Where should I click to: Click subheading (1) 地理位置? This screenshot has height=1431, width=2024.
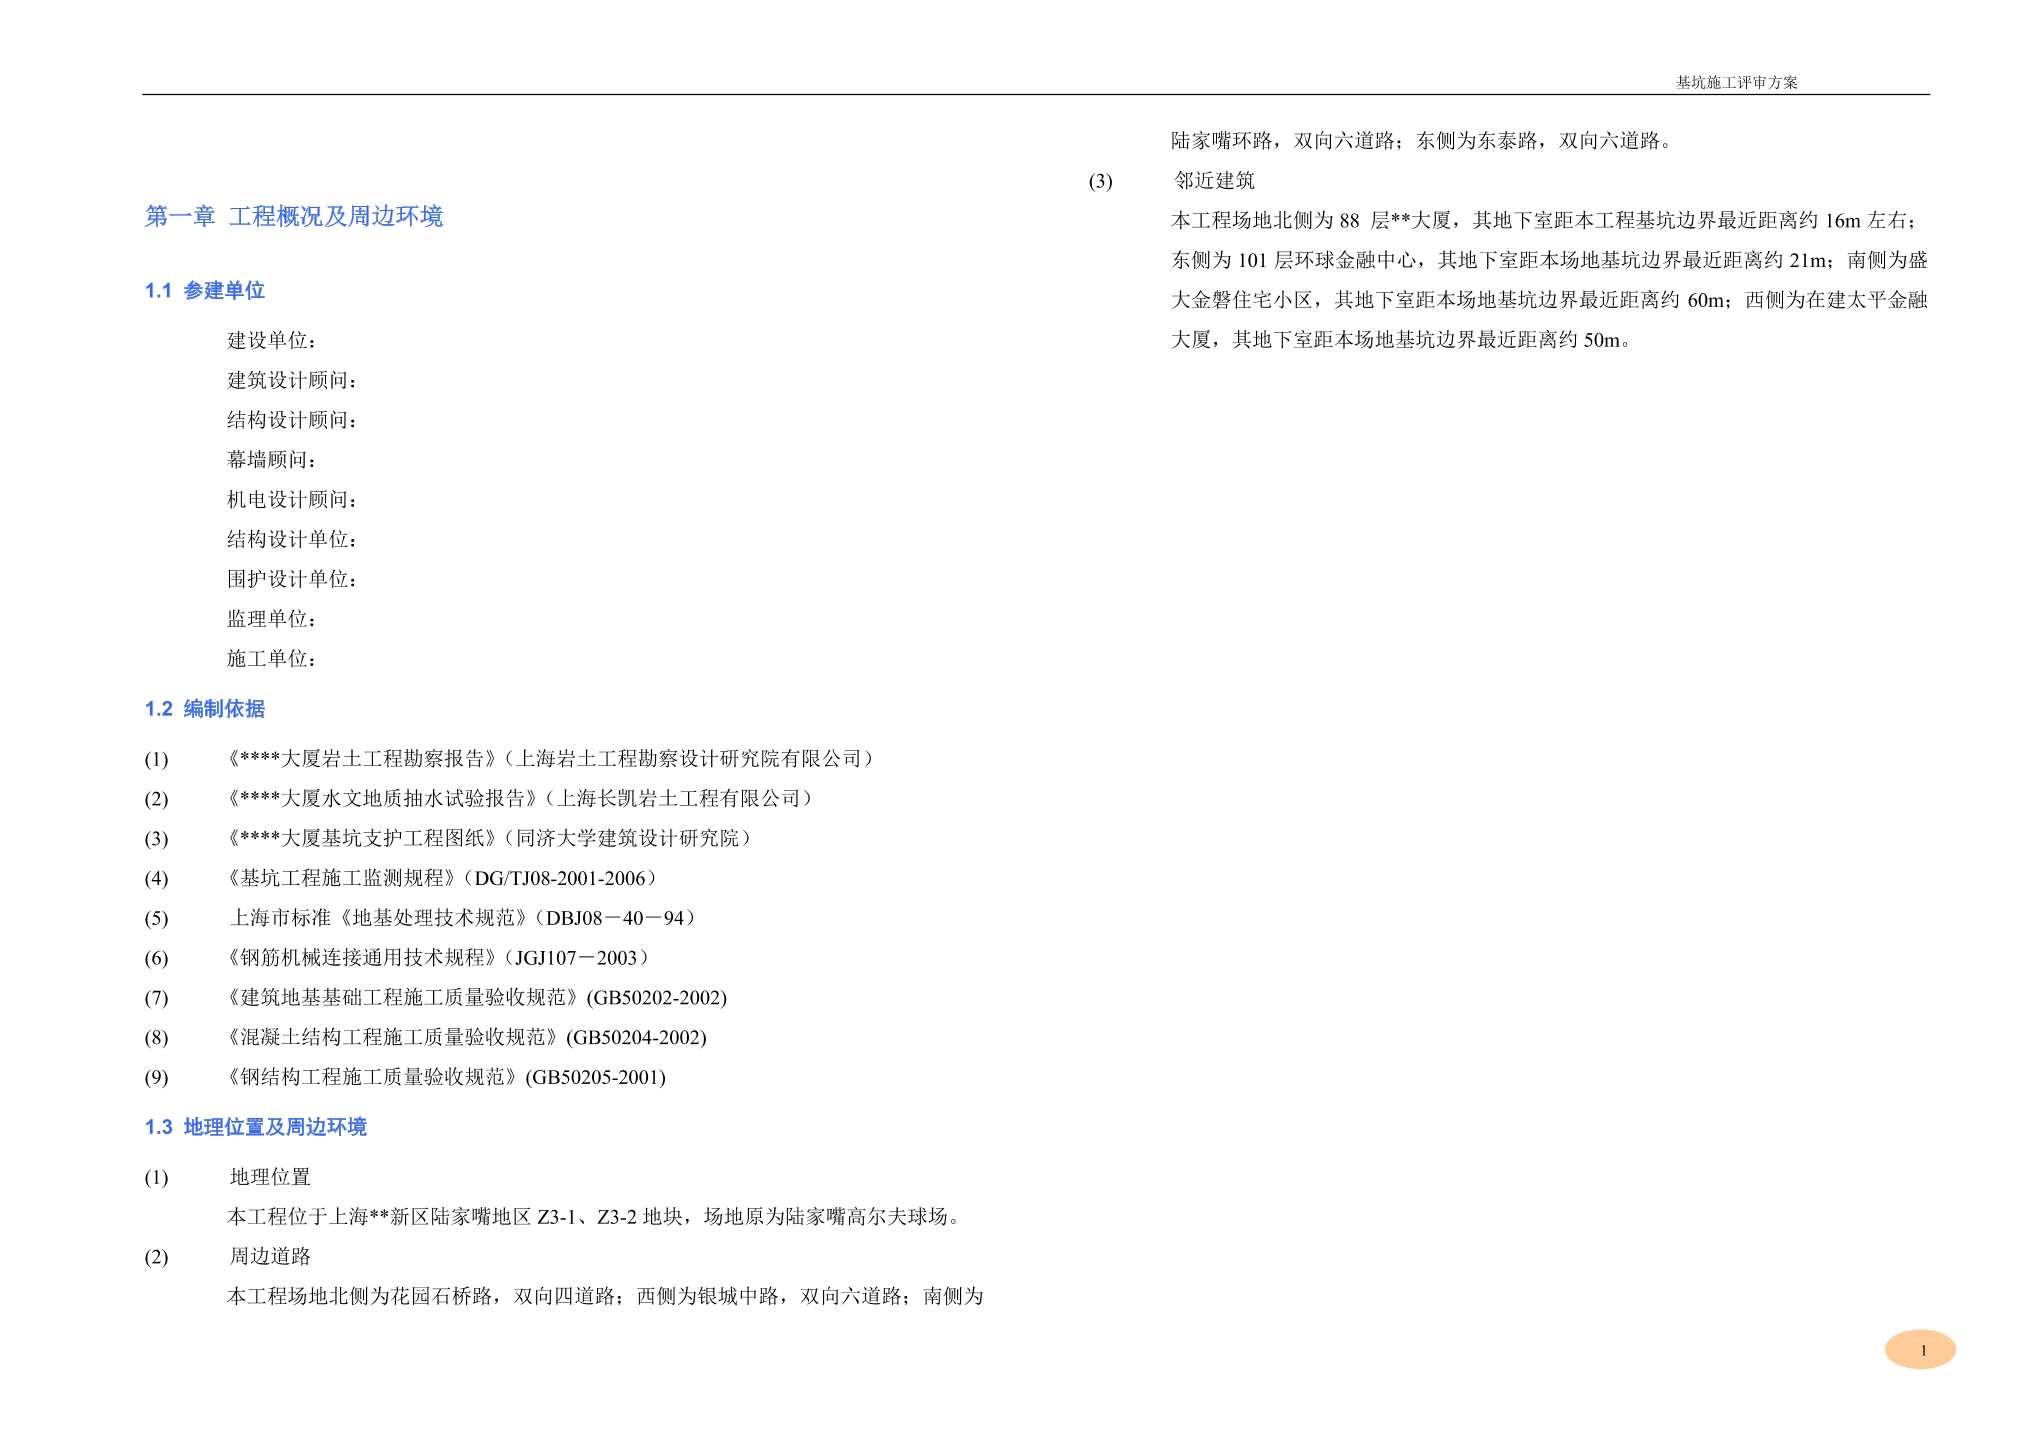tap(228, 1177)
